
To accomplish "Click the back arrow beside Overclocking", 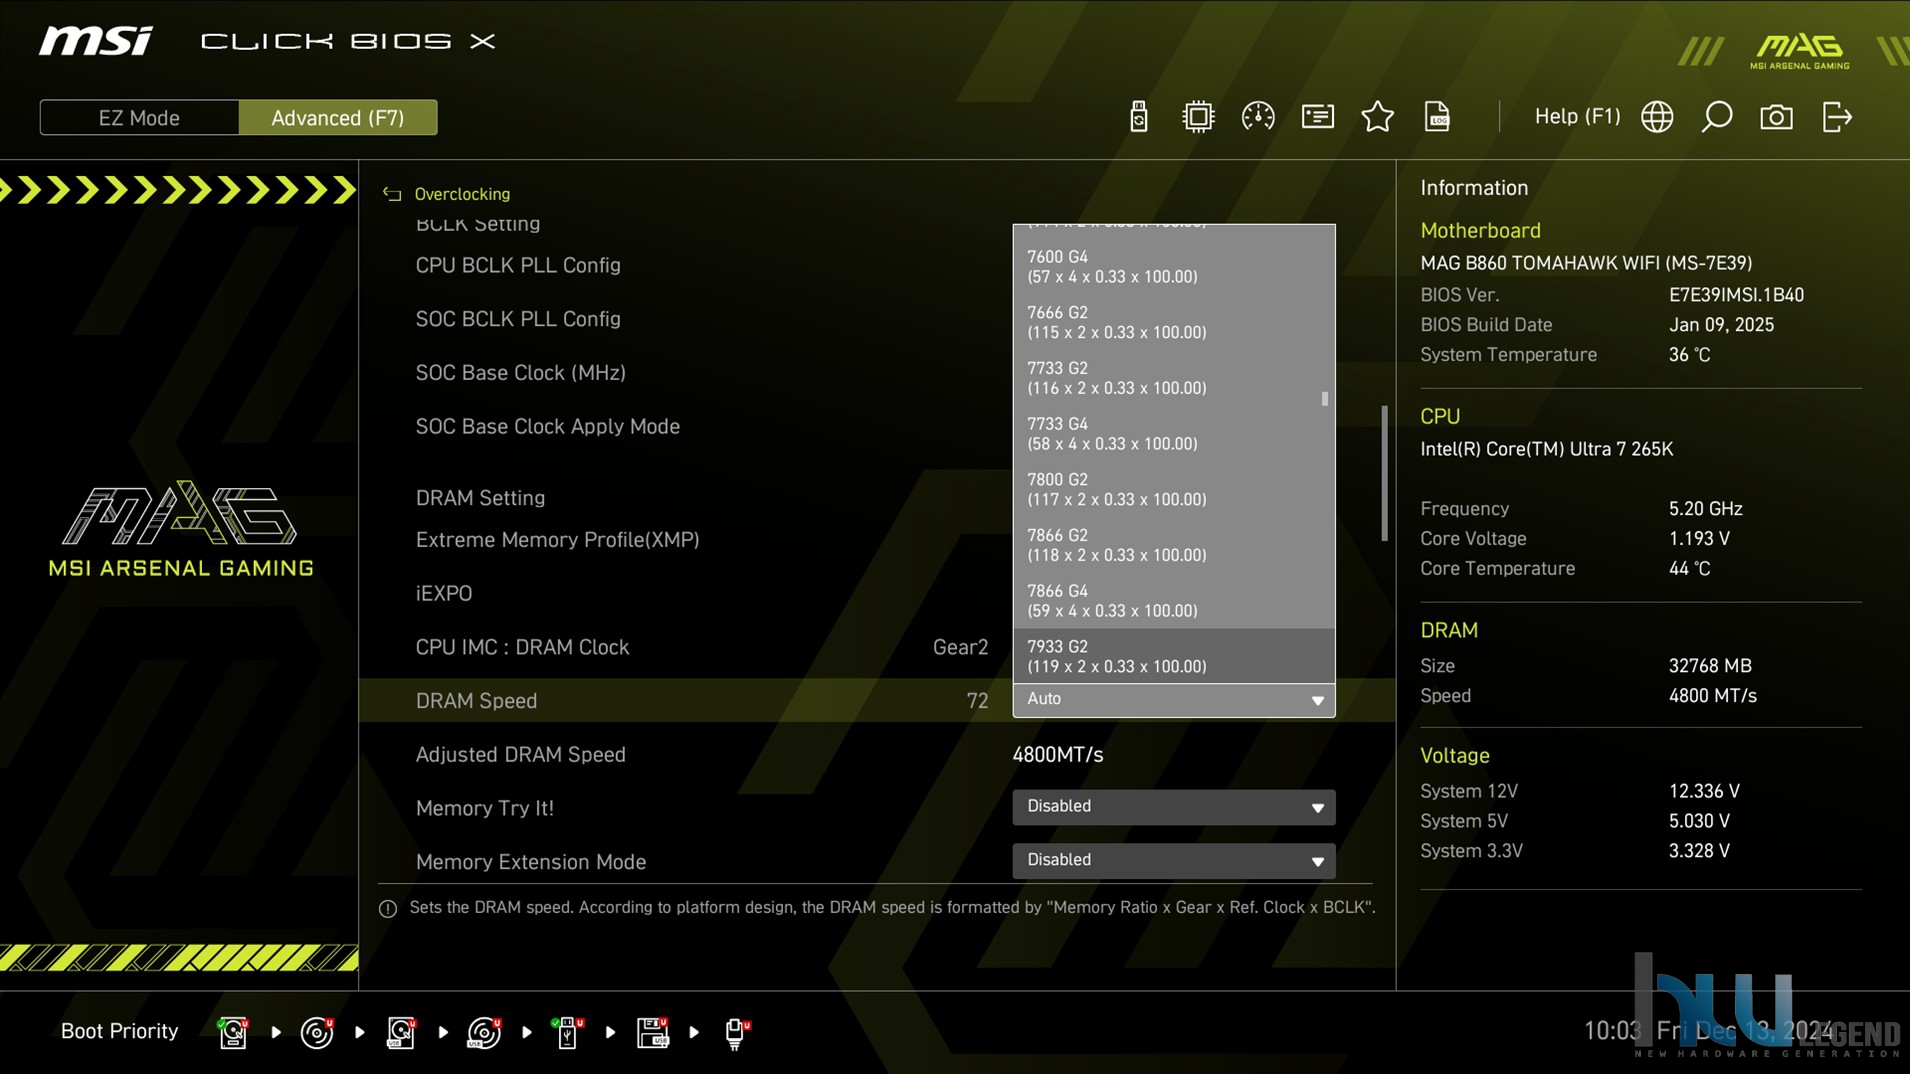I will [392, 194].
